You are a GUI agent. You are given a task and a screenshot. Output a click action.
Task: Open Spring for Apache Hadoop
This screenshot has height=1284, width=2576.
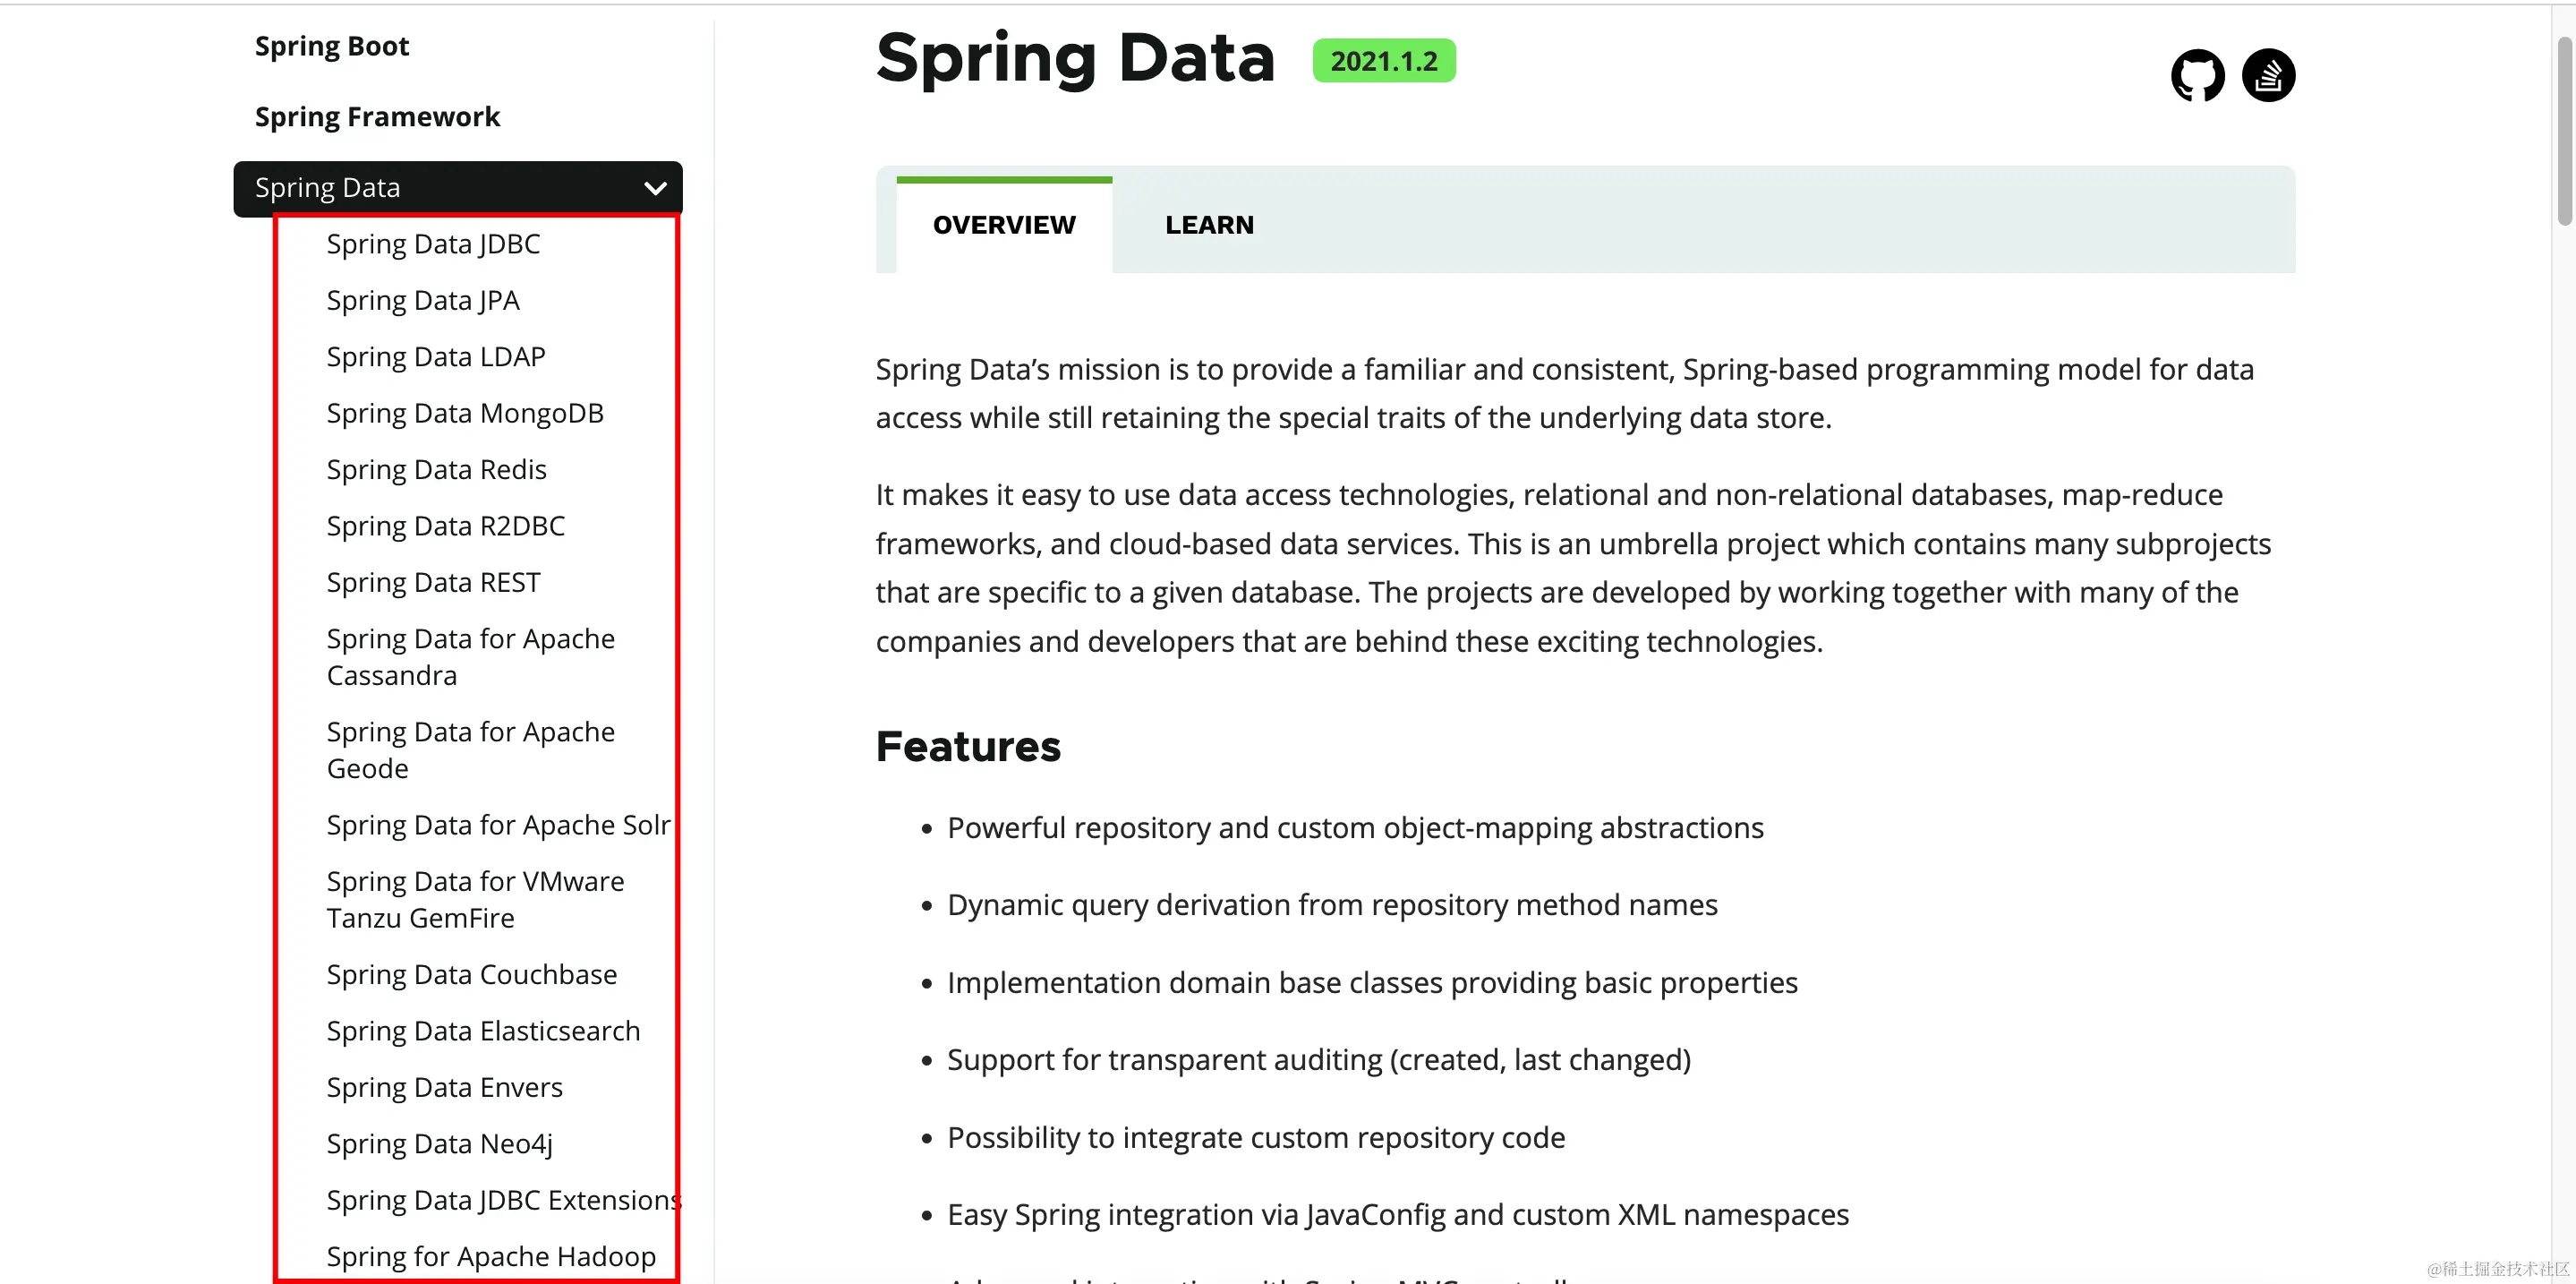[x=491, y=1257]
